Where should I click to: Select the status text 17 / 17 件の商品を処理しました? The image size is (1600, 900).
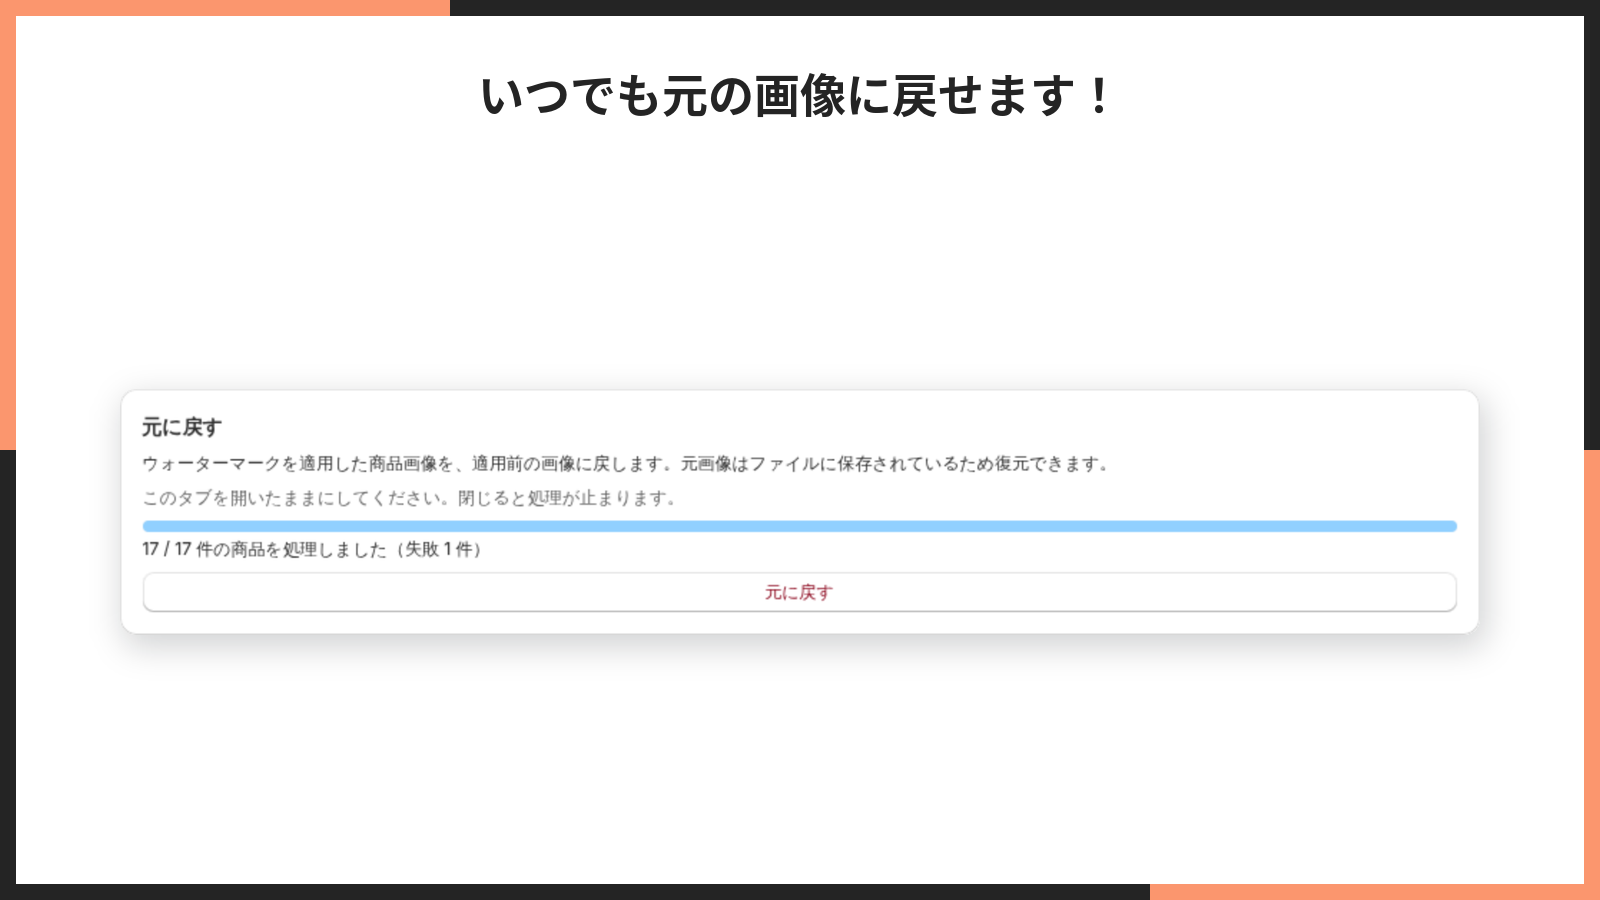(x=312, y=549)
